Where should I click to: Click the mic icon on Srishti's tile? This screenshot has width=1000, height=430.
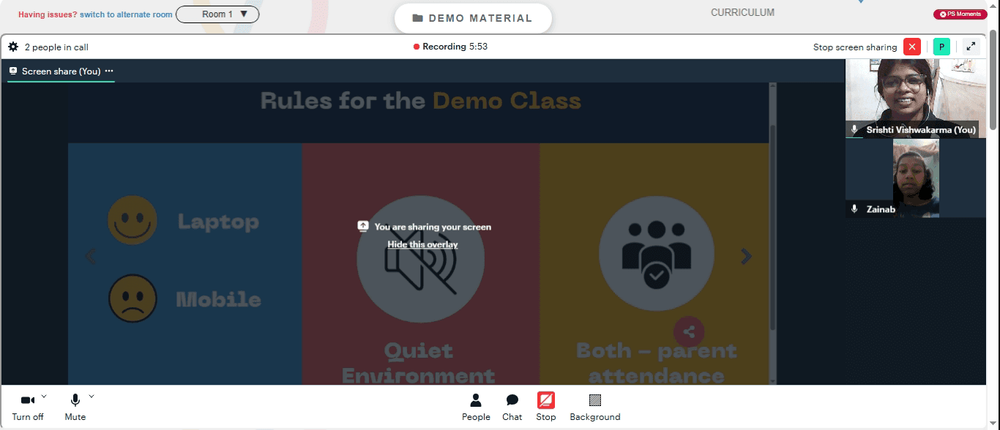click(855, 130)
